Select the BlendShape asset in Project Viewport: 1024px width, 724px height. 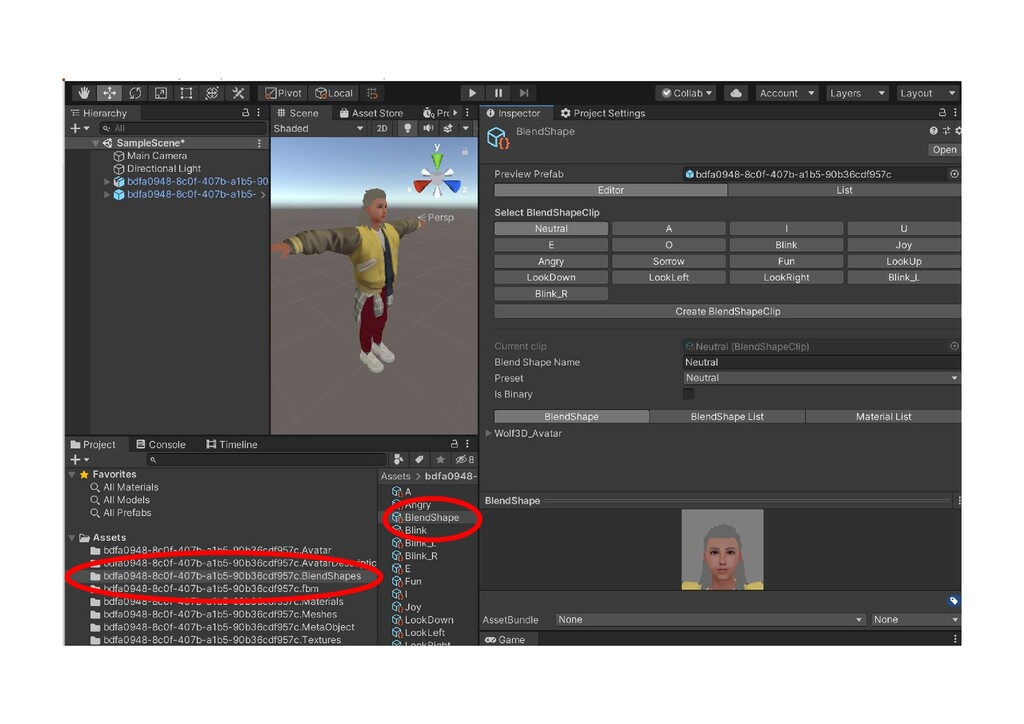click(x=425, y=518)
